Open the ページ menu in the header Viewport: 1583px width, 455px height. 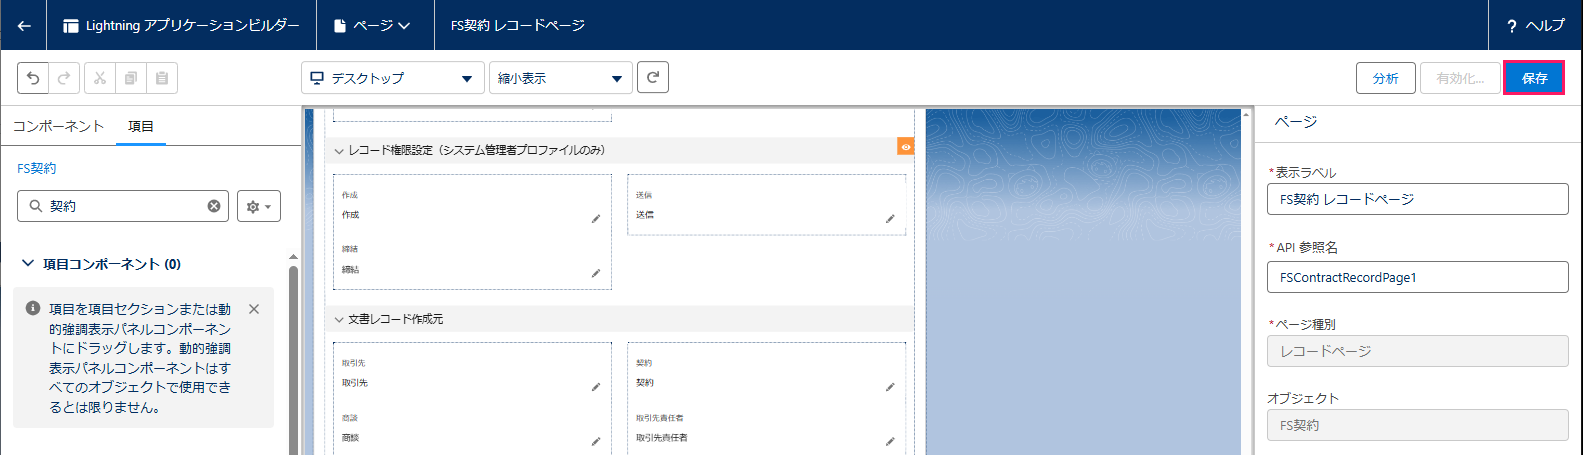(372, 26)
